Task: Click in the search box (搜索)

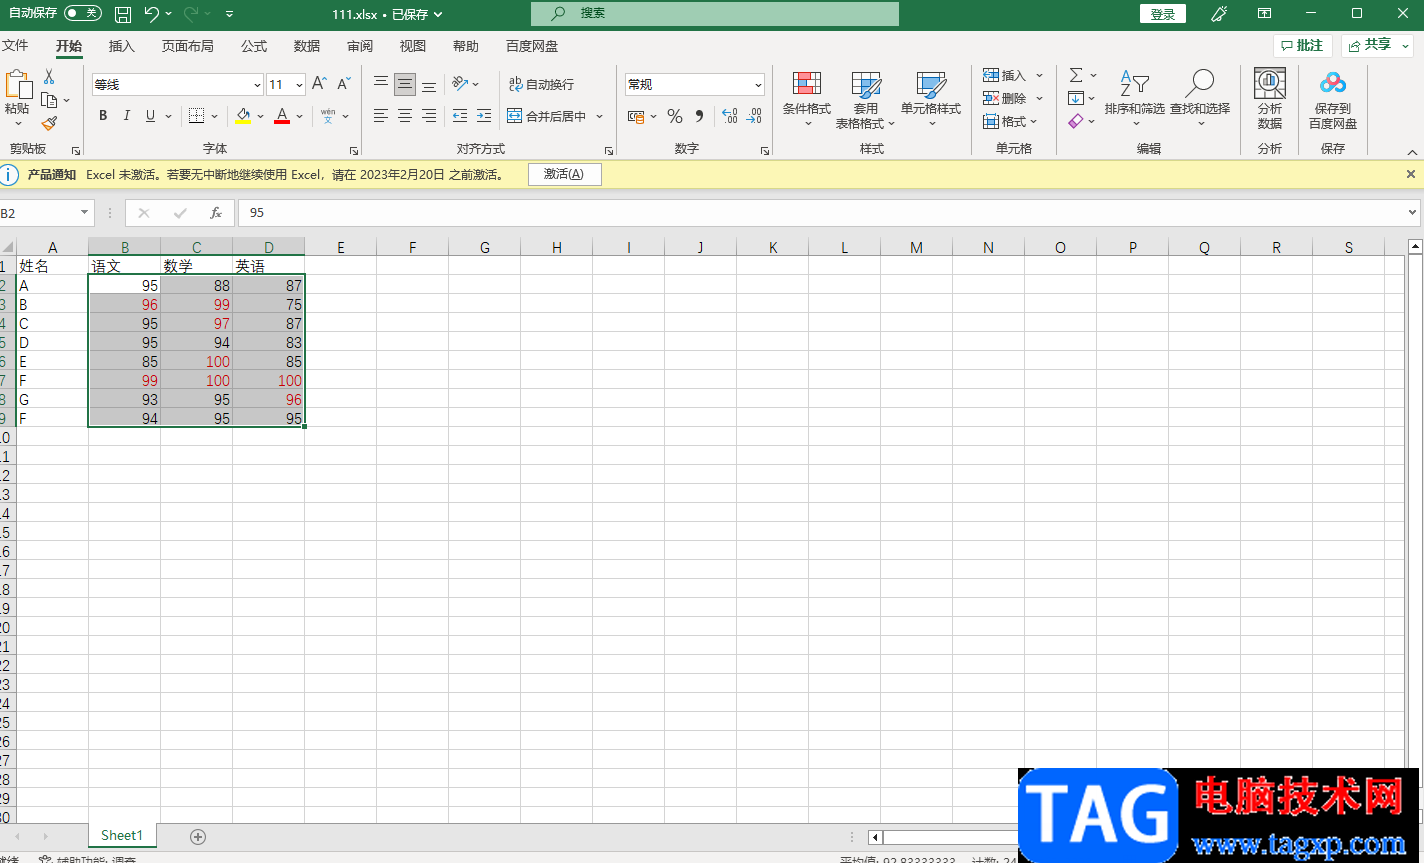Action: [715, 14]
